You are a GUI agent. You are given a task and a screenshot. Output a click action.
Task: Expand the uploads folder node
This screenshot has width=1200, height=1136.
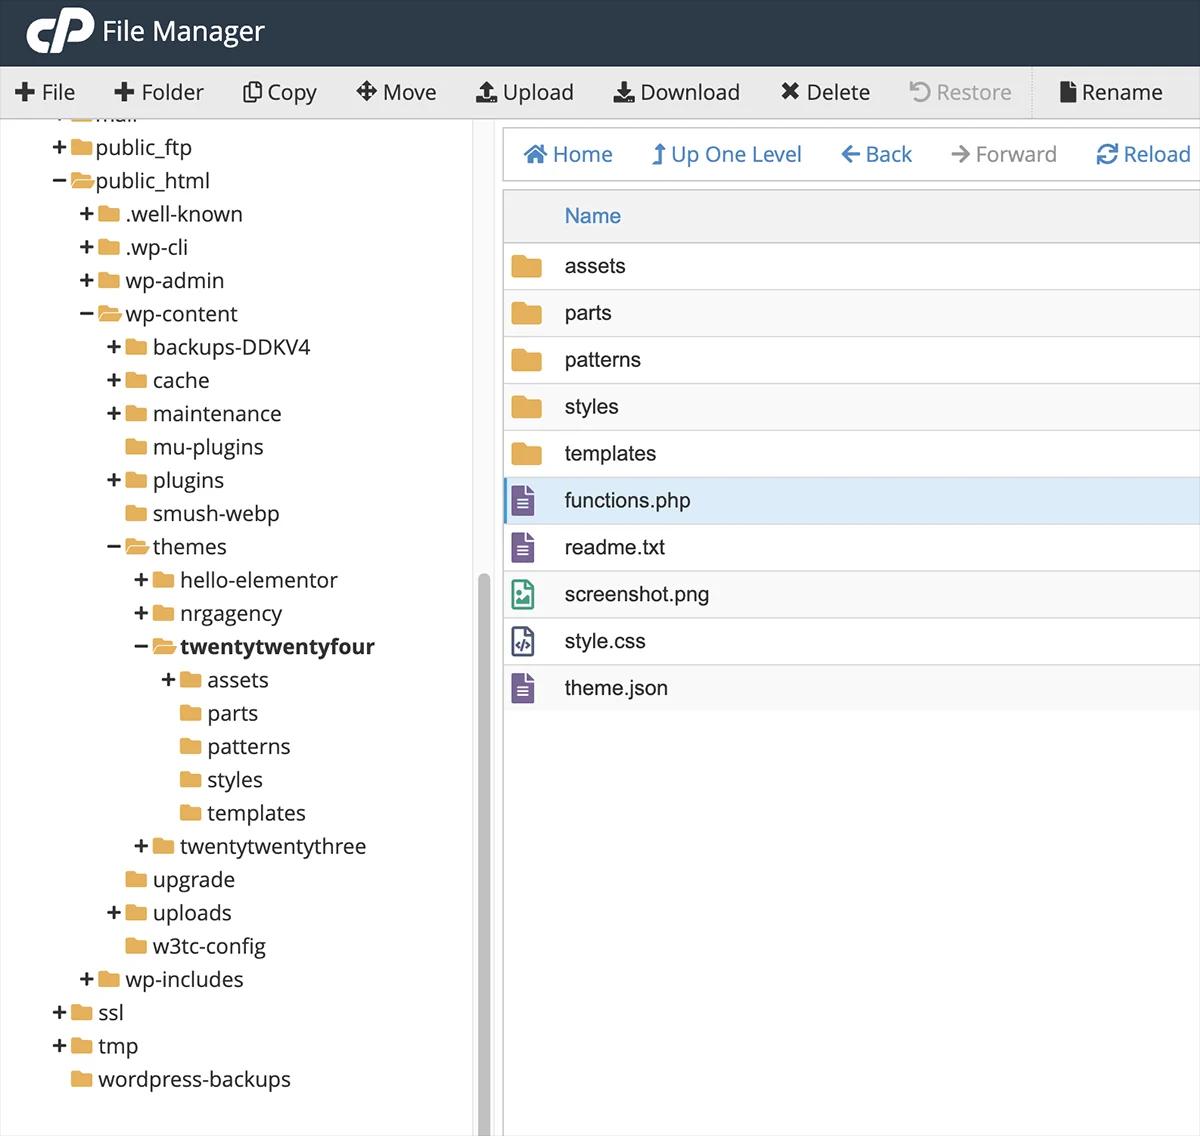pos(114,913)
